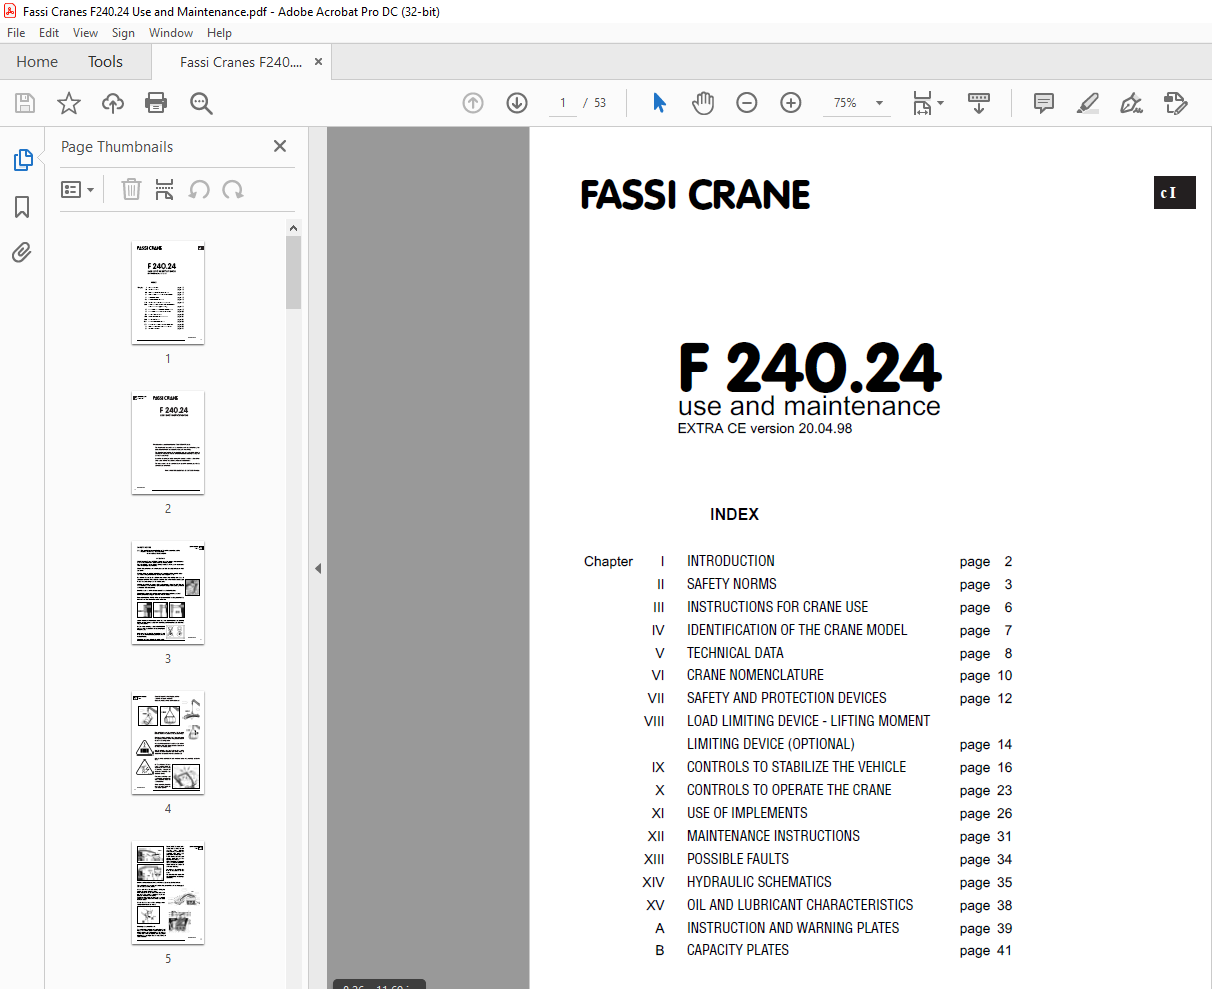Click USE OF IMPLEMENTS index entry

tap(747, 813)
